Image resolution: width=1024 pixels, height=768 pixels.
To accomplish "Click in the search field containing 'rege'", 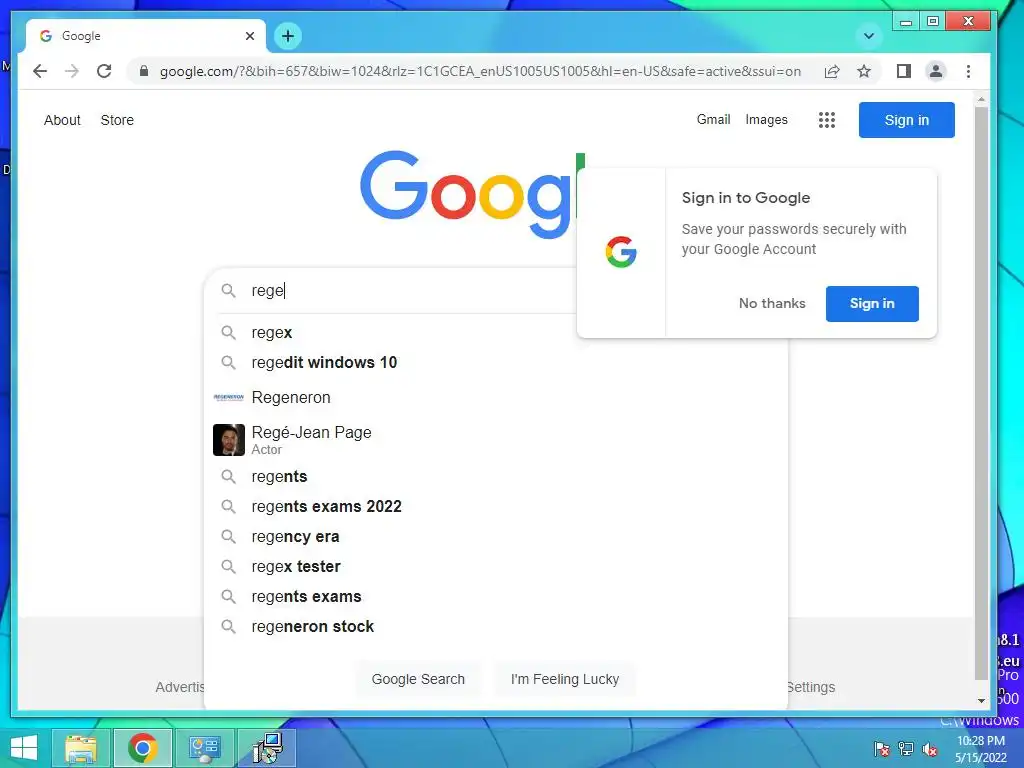I will pyautogui.click(x=411, y=291).
